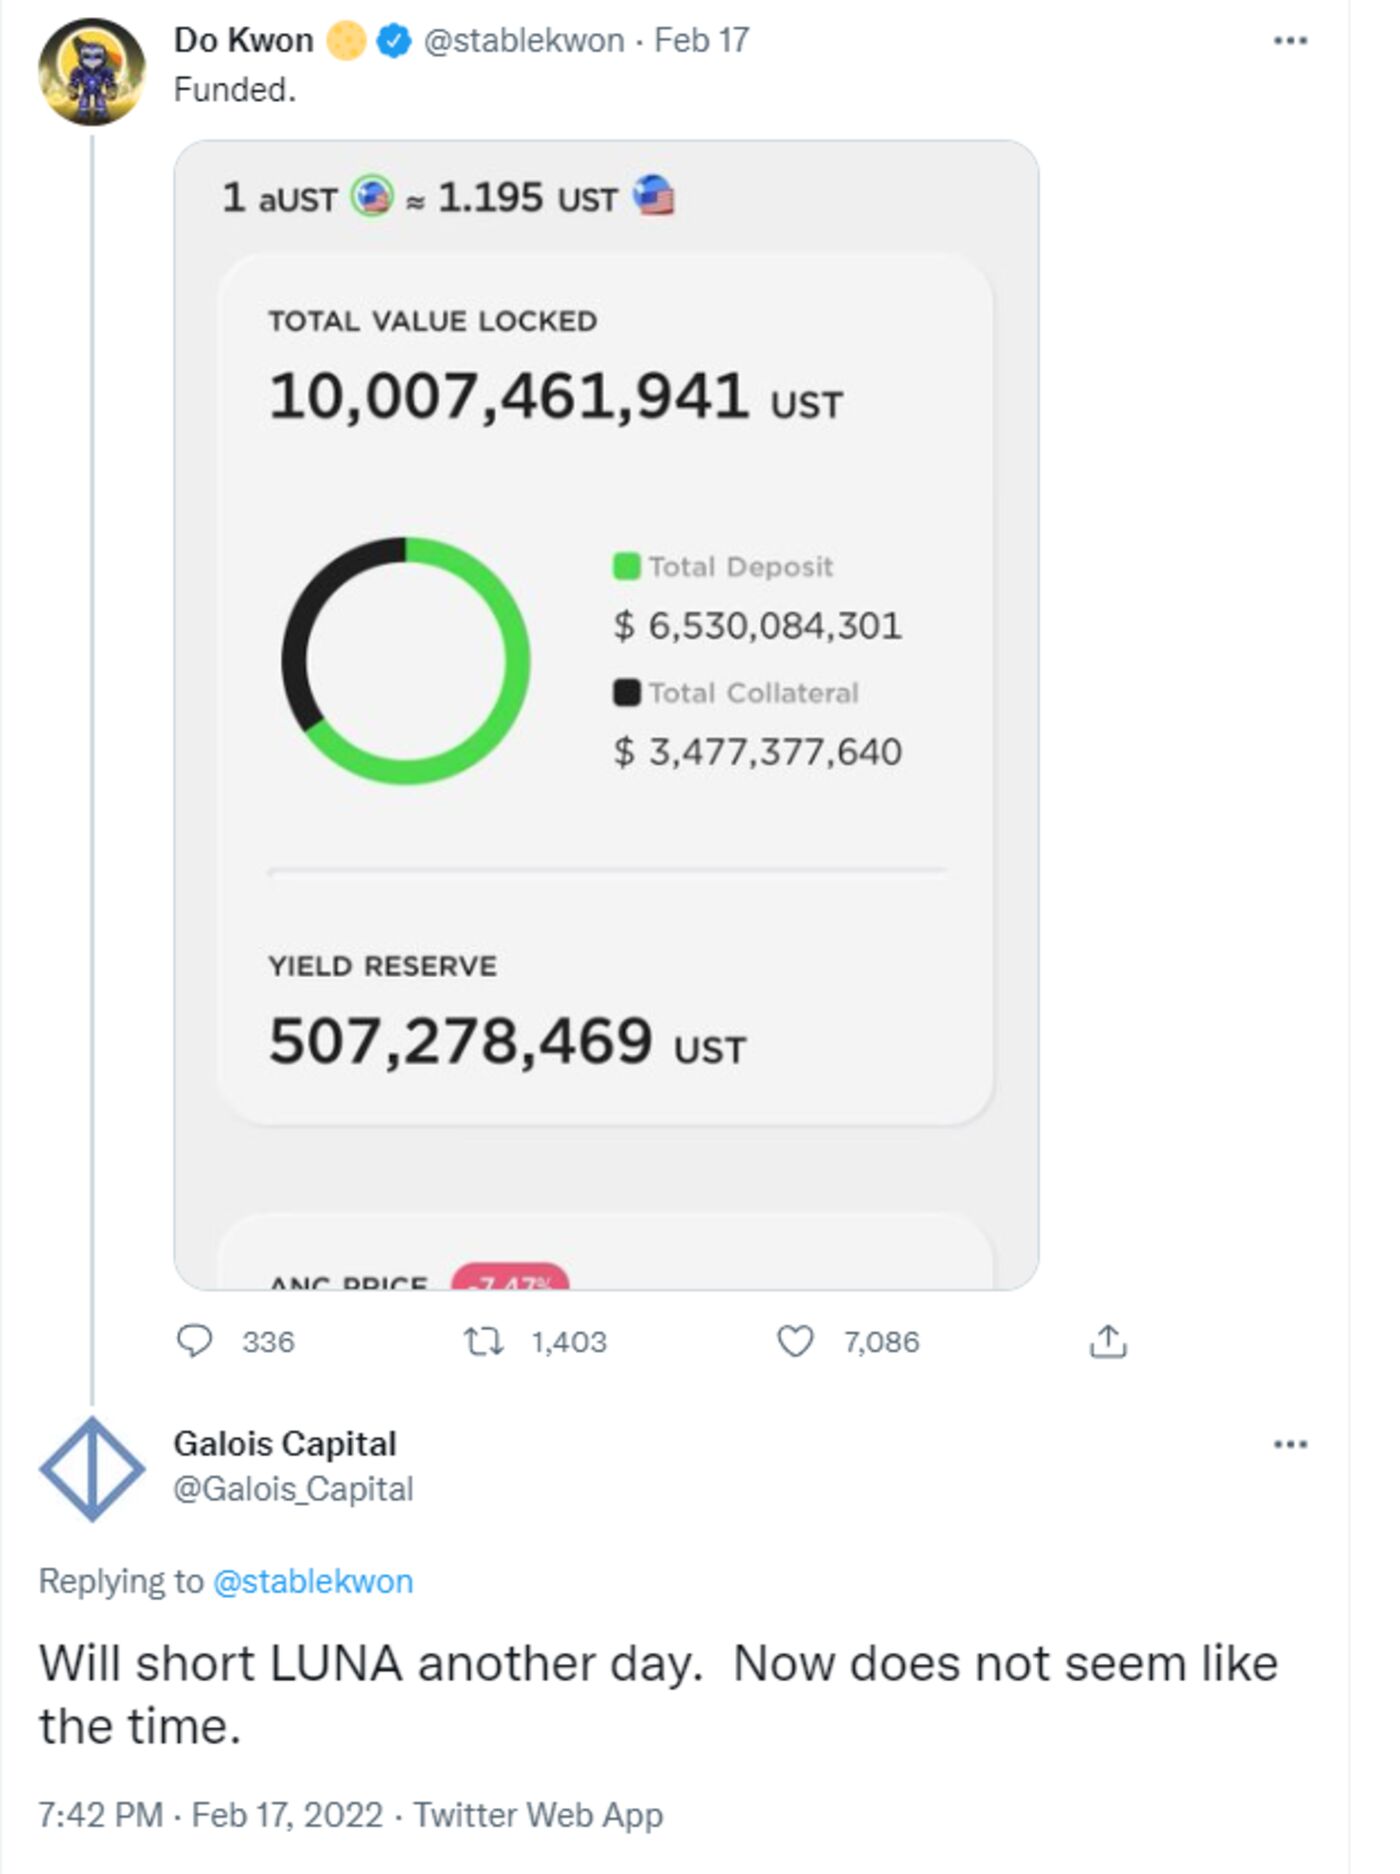Screen dimensions: 1400x1874
Task: Click Twitter Web App source link
Action: [538, 1814]
